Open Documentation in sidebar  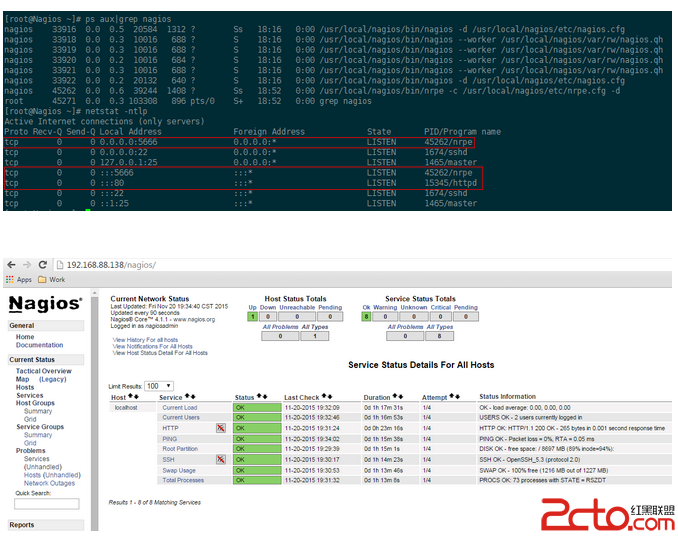39,345
